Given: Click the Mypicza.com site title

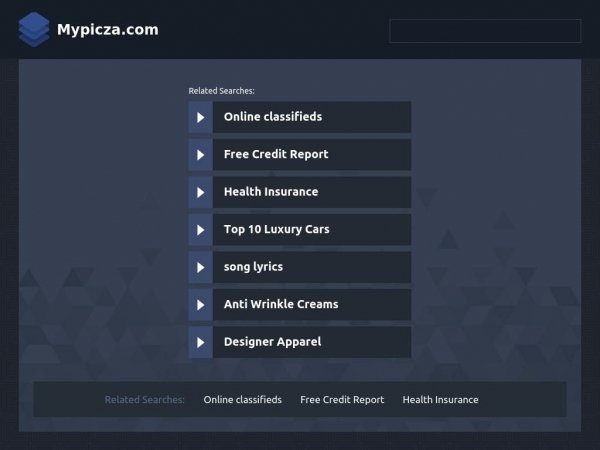Looking at the screenshot, I should click(x=107, y=30).
